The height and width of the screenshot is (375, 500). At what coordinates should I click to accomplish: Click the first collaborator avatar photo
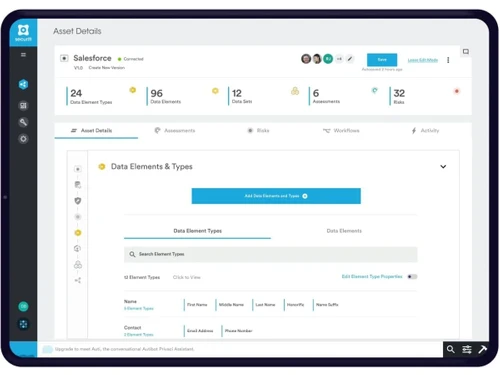coord(306,59)
